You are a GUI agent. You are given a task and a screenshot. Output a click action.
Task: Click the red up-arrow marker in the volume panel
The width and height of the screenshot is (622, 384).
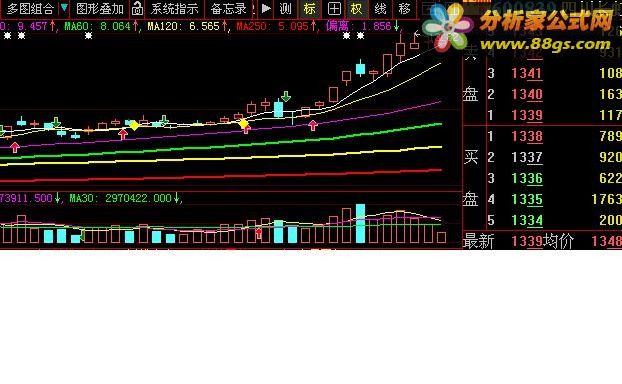point(259,232)
